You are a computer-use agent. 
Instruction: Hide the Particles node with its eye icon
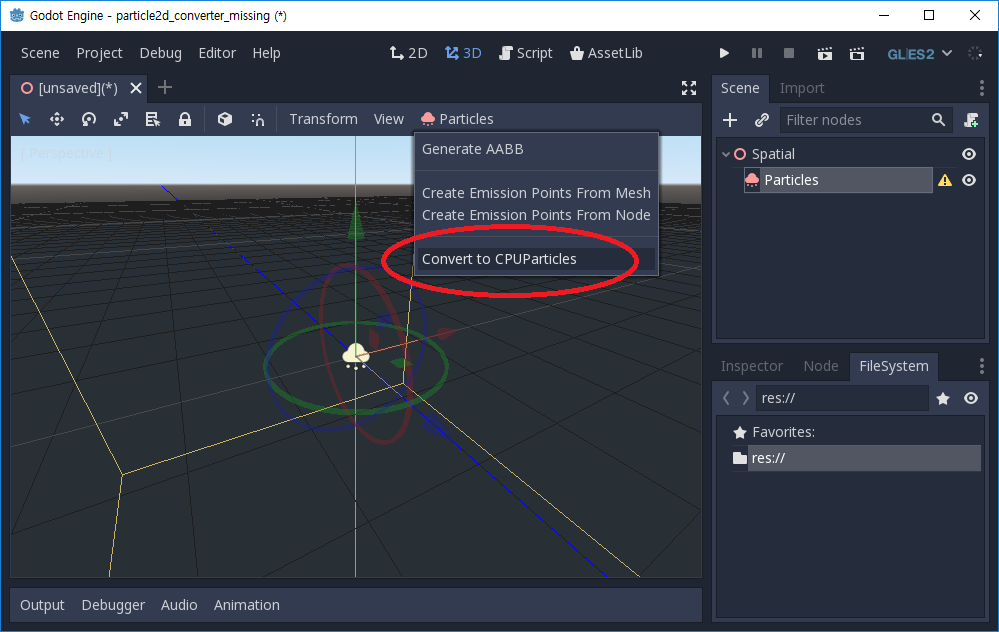pyautogui.click(x=968, y=180)
